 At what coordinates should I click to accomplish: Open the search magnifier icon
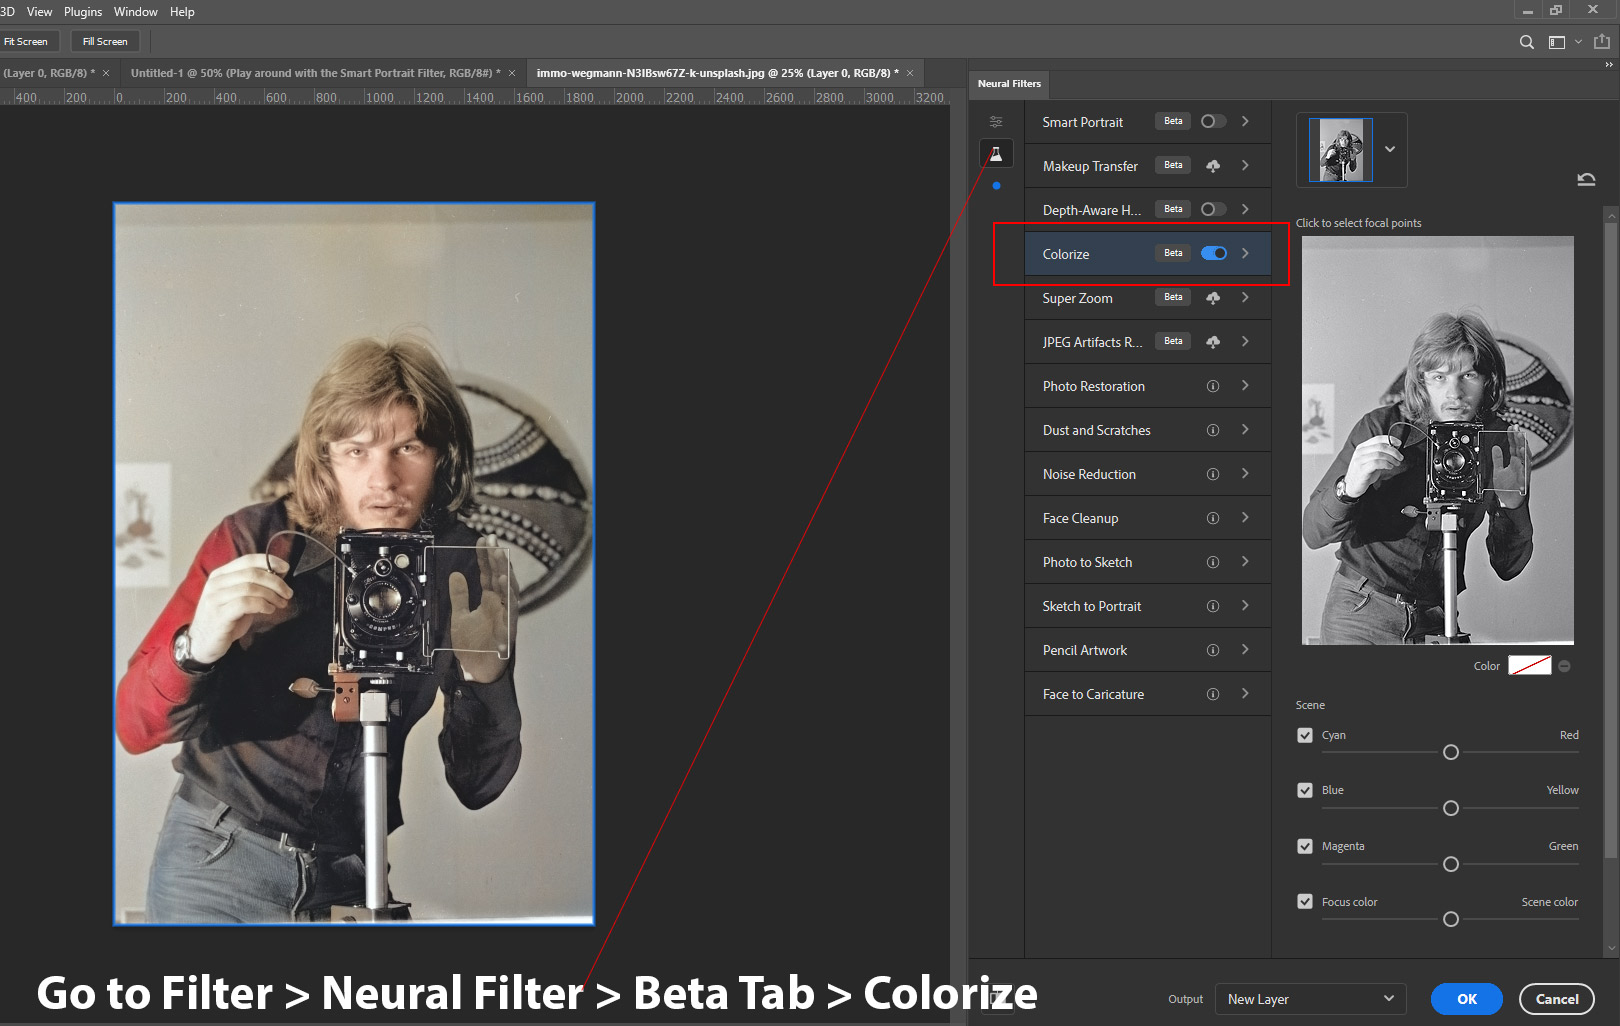pos(1526,42)
